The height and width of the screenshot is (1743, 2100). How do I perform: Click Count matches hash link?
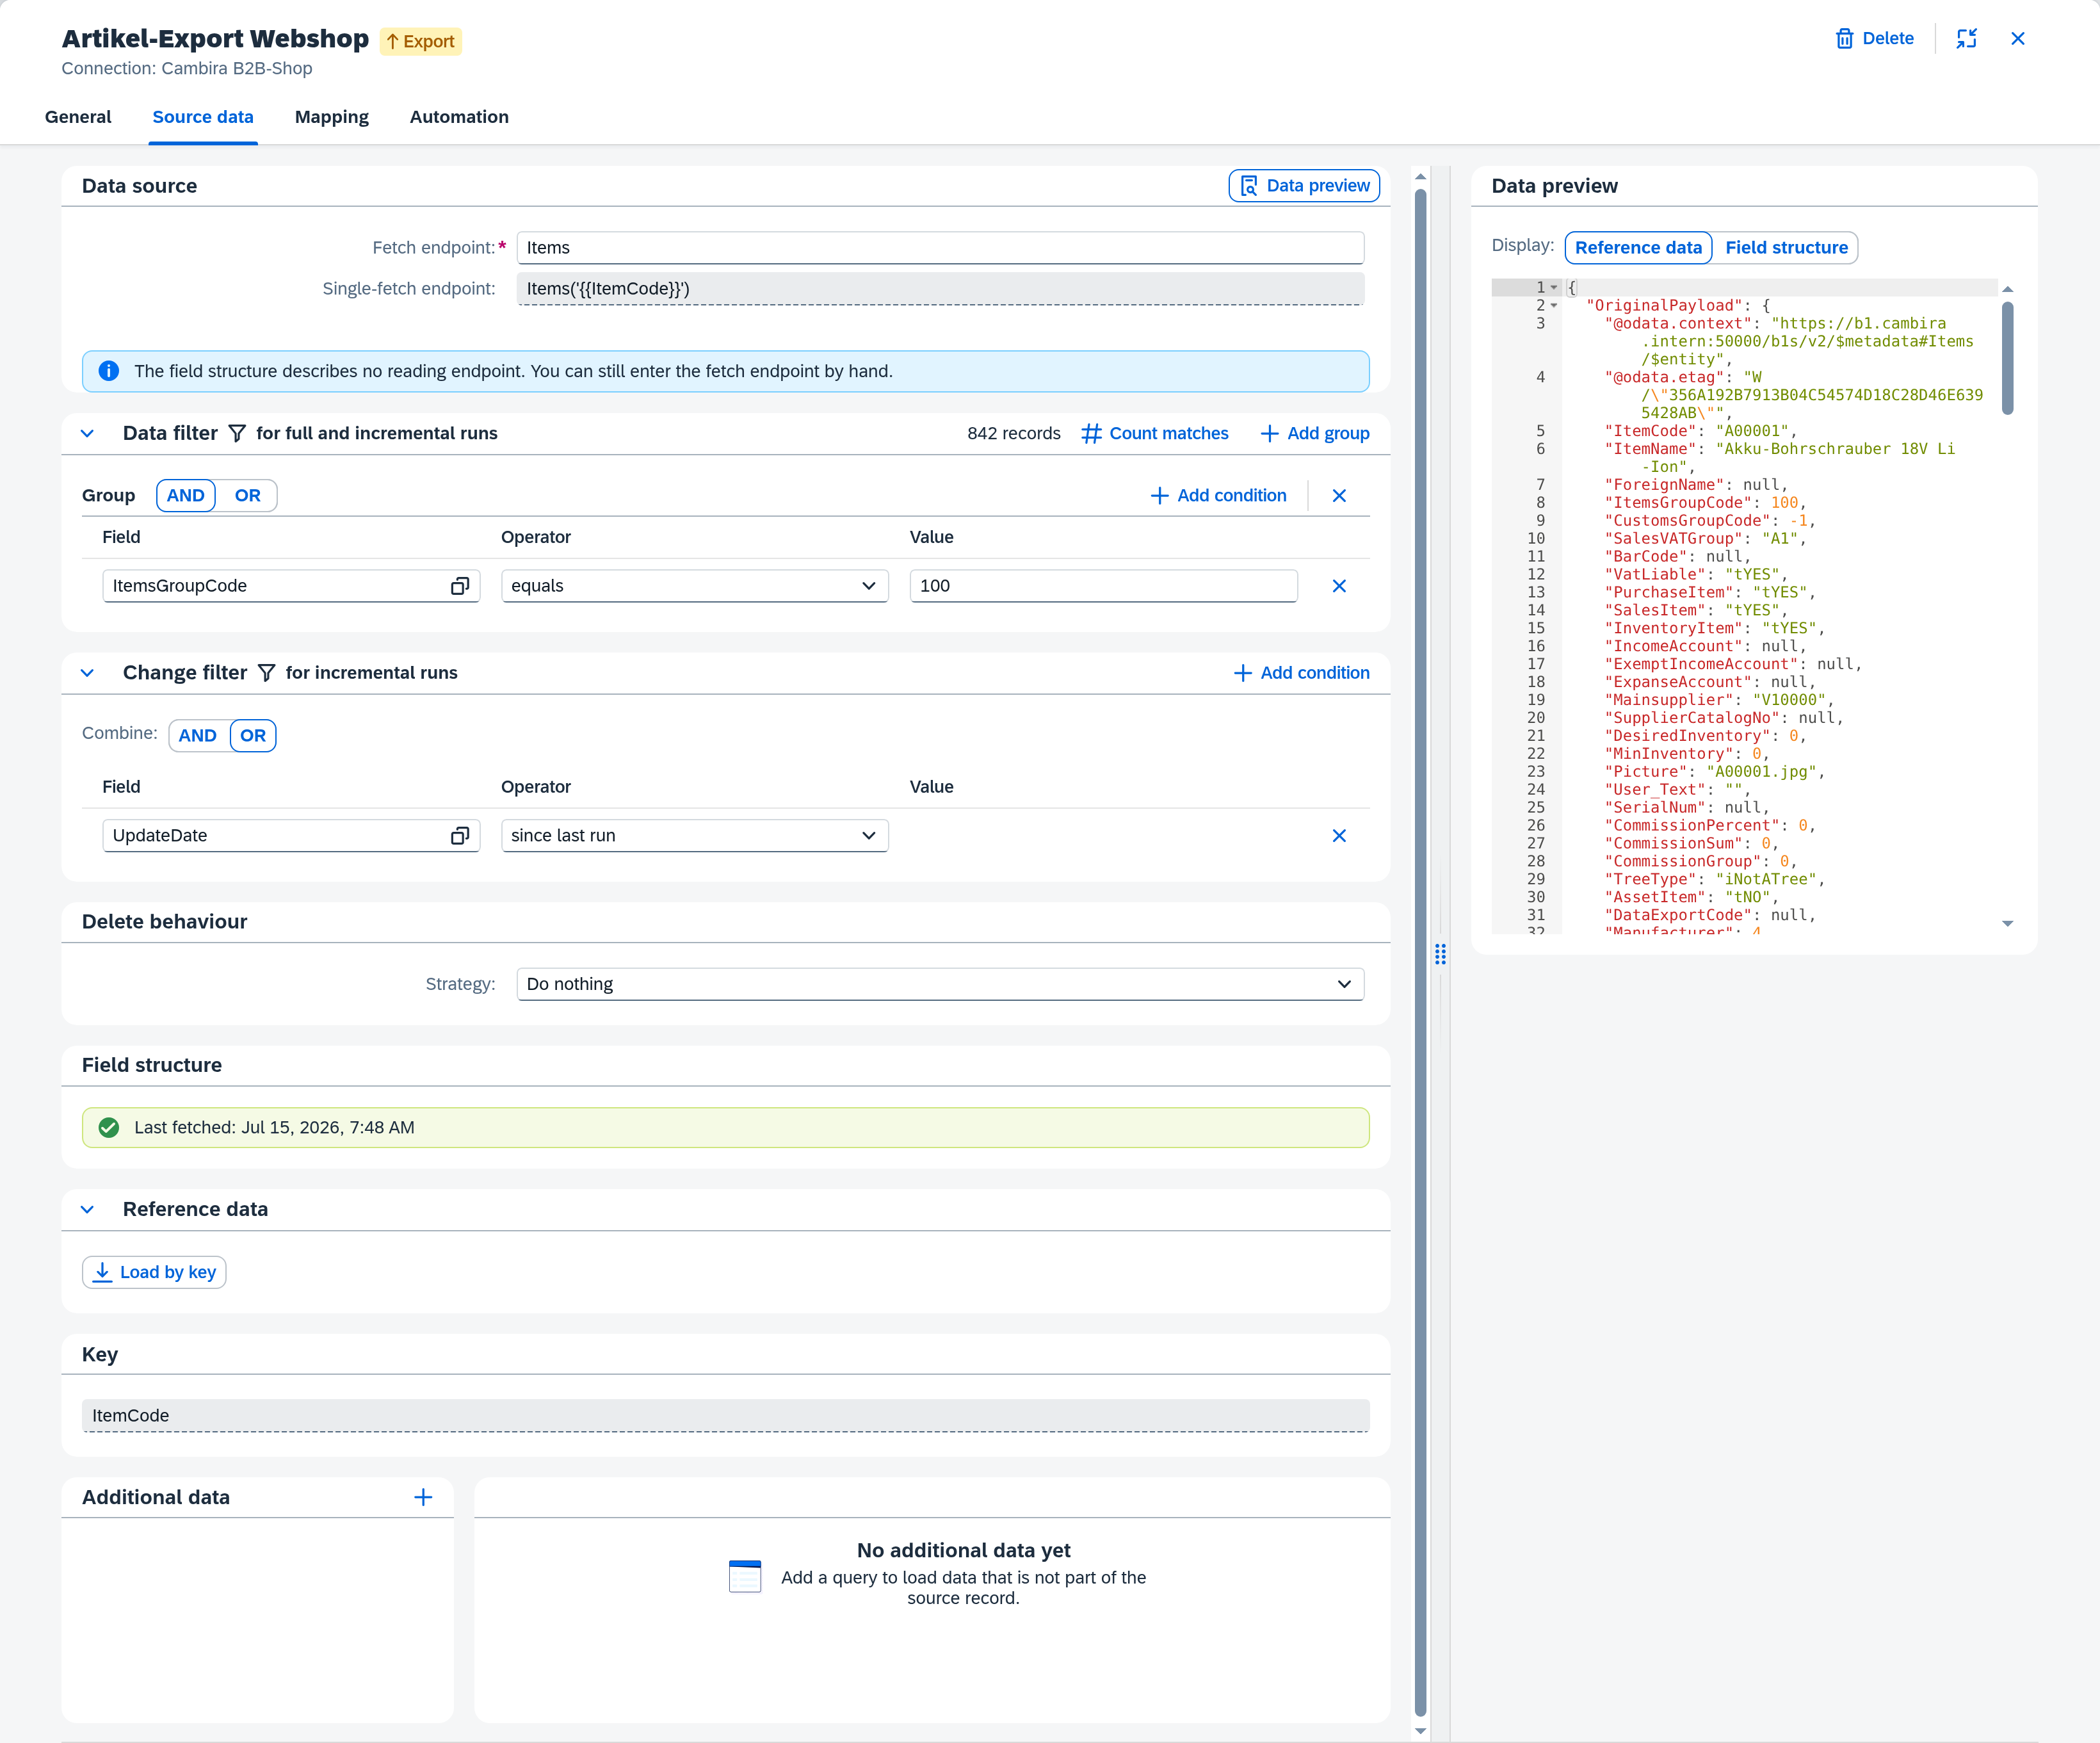pos(1155,433)
